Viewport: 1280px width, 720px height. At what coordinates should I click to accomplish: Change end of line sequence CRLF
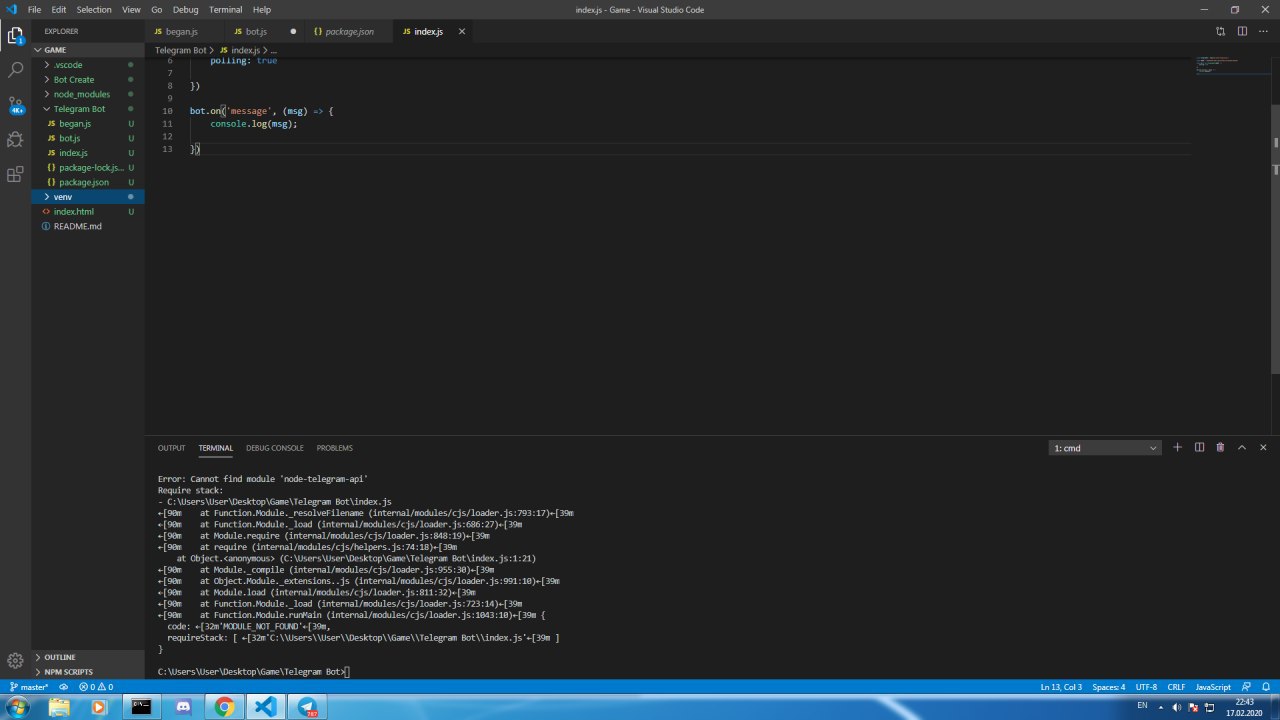point(1176,687)
